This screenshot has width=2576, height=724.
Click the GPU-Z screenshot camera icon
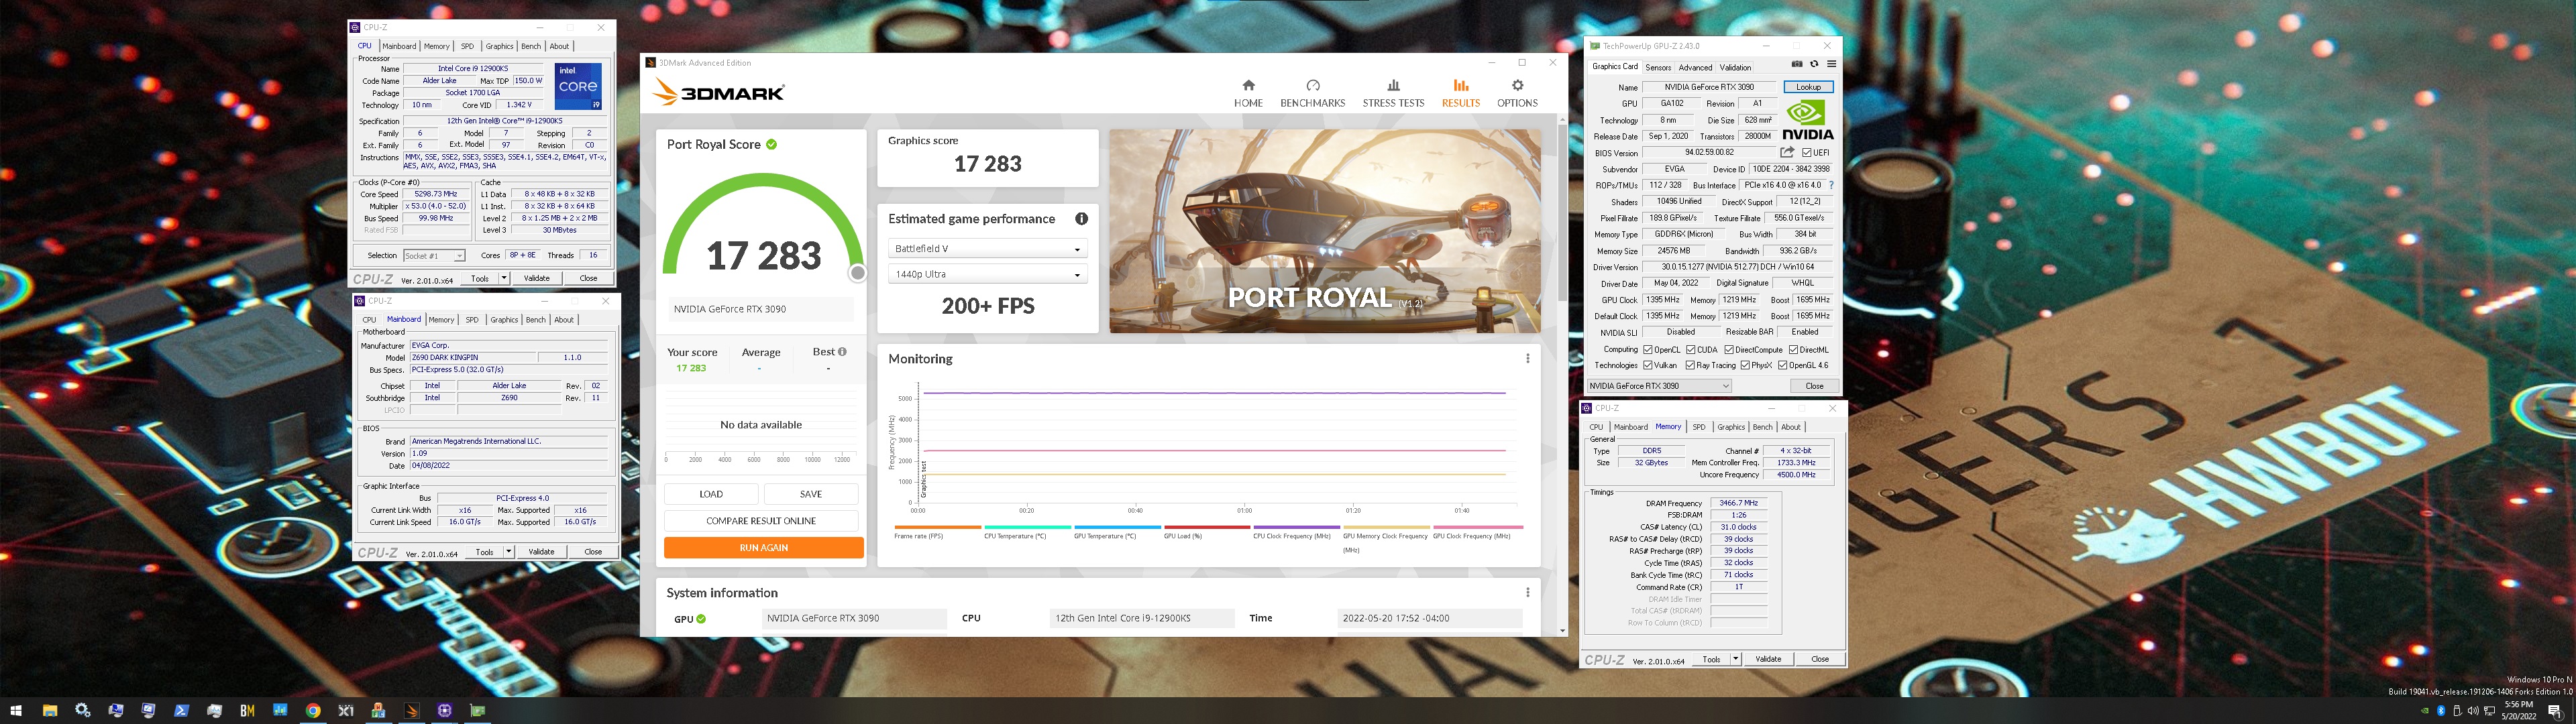tap(1797, 64)
